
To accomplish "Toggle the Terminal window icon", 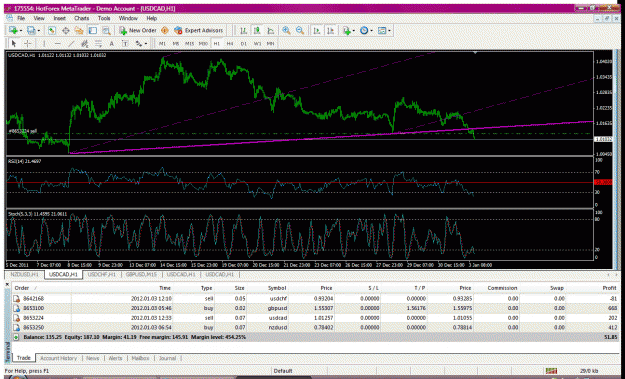I will [x=92, y=30].
